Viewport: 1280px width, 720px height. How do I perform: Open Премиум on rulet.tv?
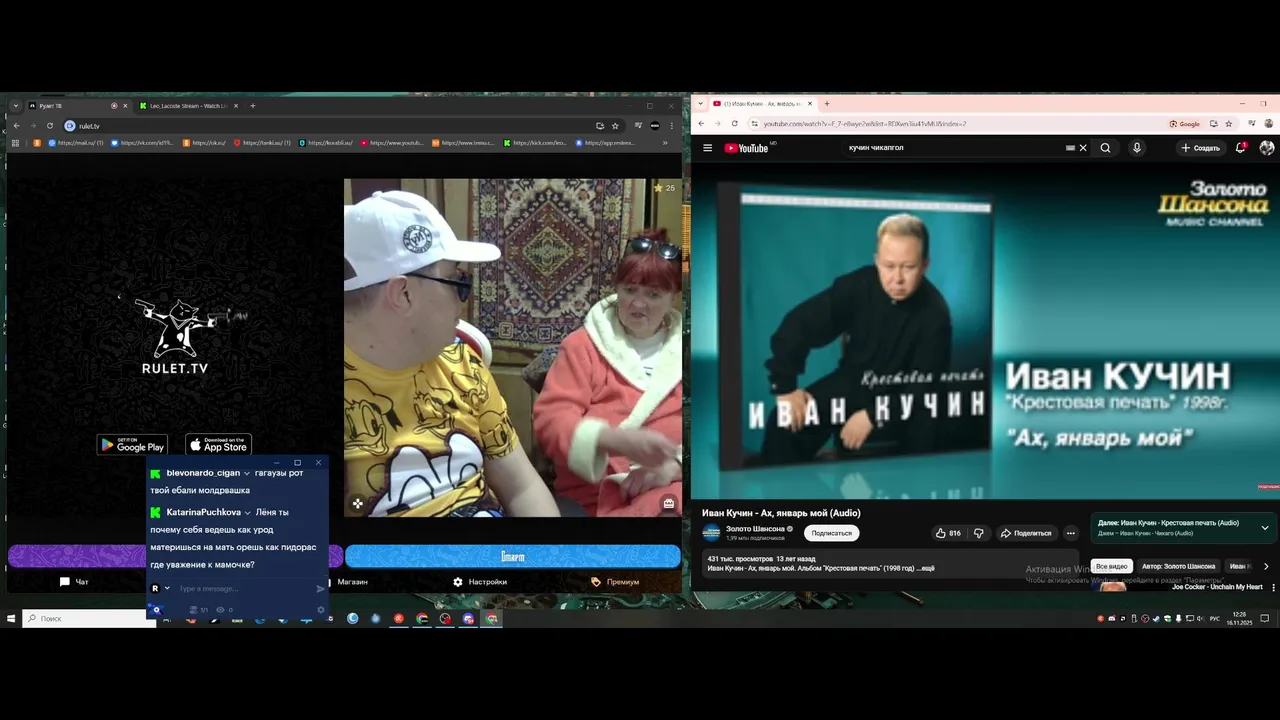[x=615, y=582]
